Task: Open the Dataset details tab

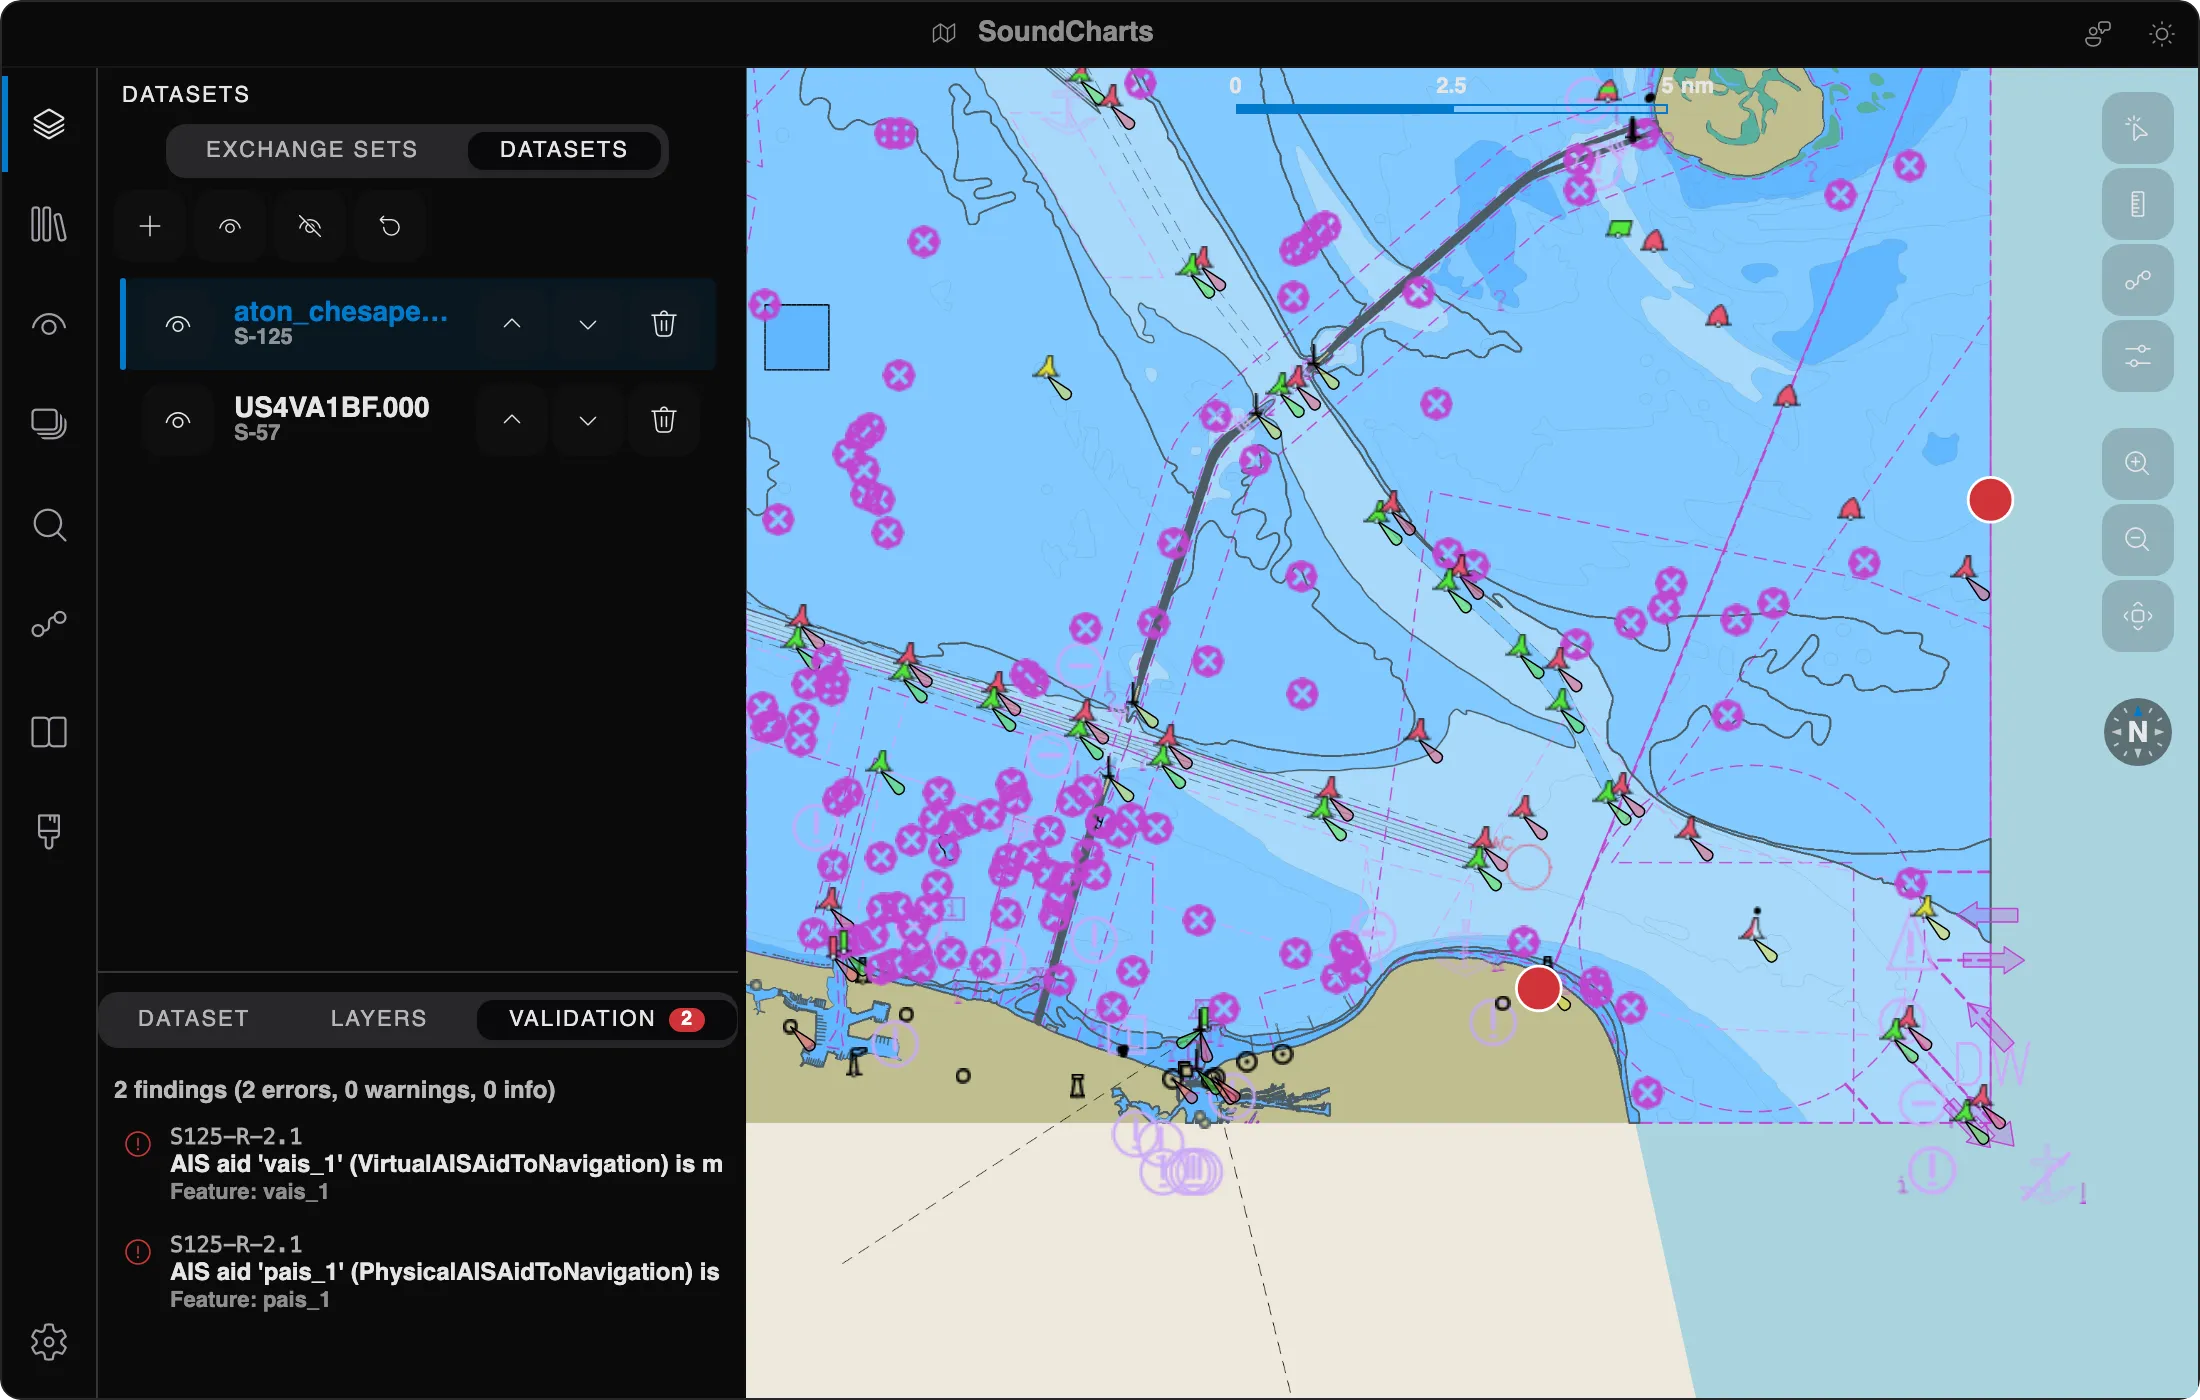Action: click(193, 1019)
